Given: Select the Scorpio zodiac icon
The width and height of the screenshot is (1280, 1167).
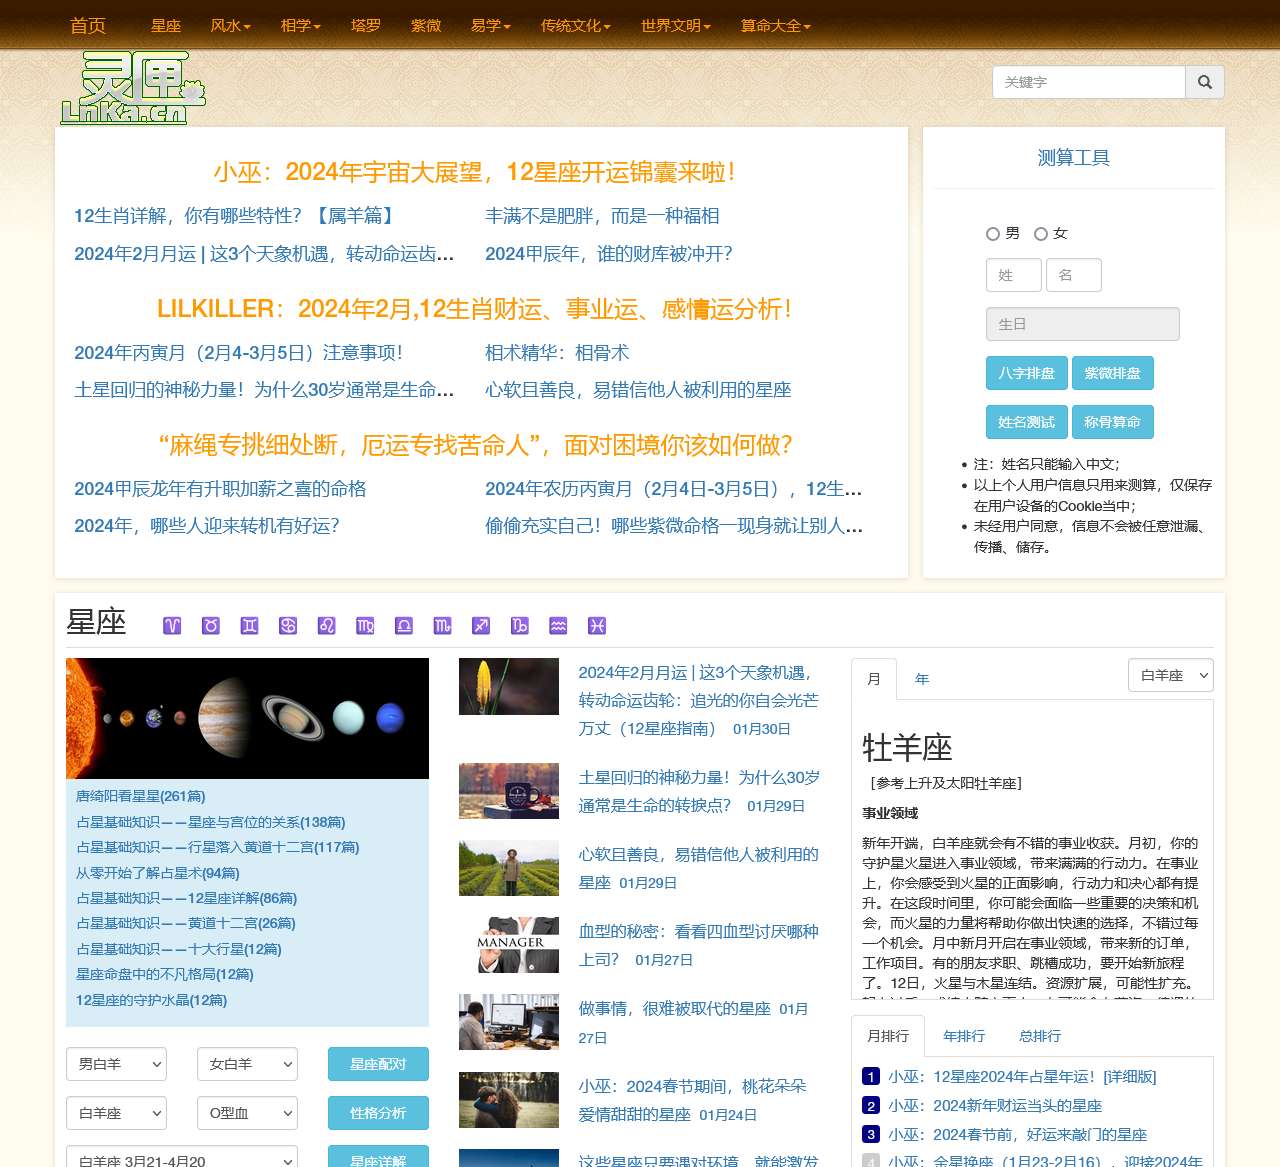Looking at the screenshot, I should 442,625.
